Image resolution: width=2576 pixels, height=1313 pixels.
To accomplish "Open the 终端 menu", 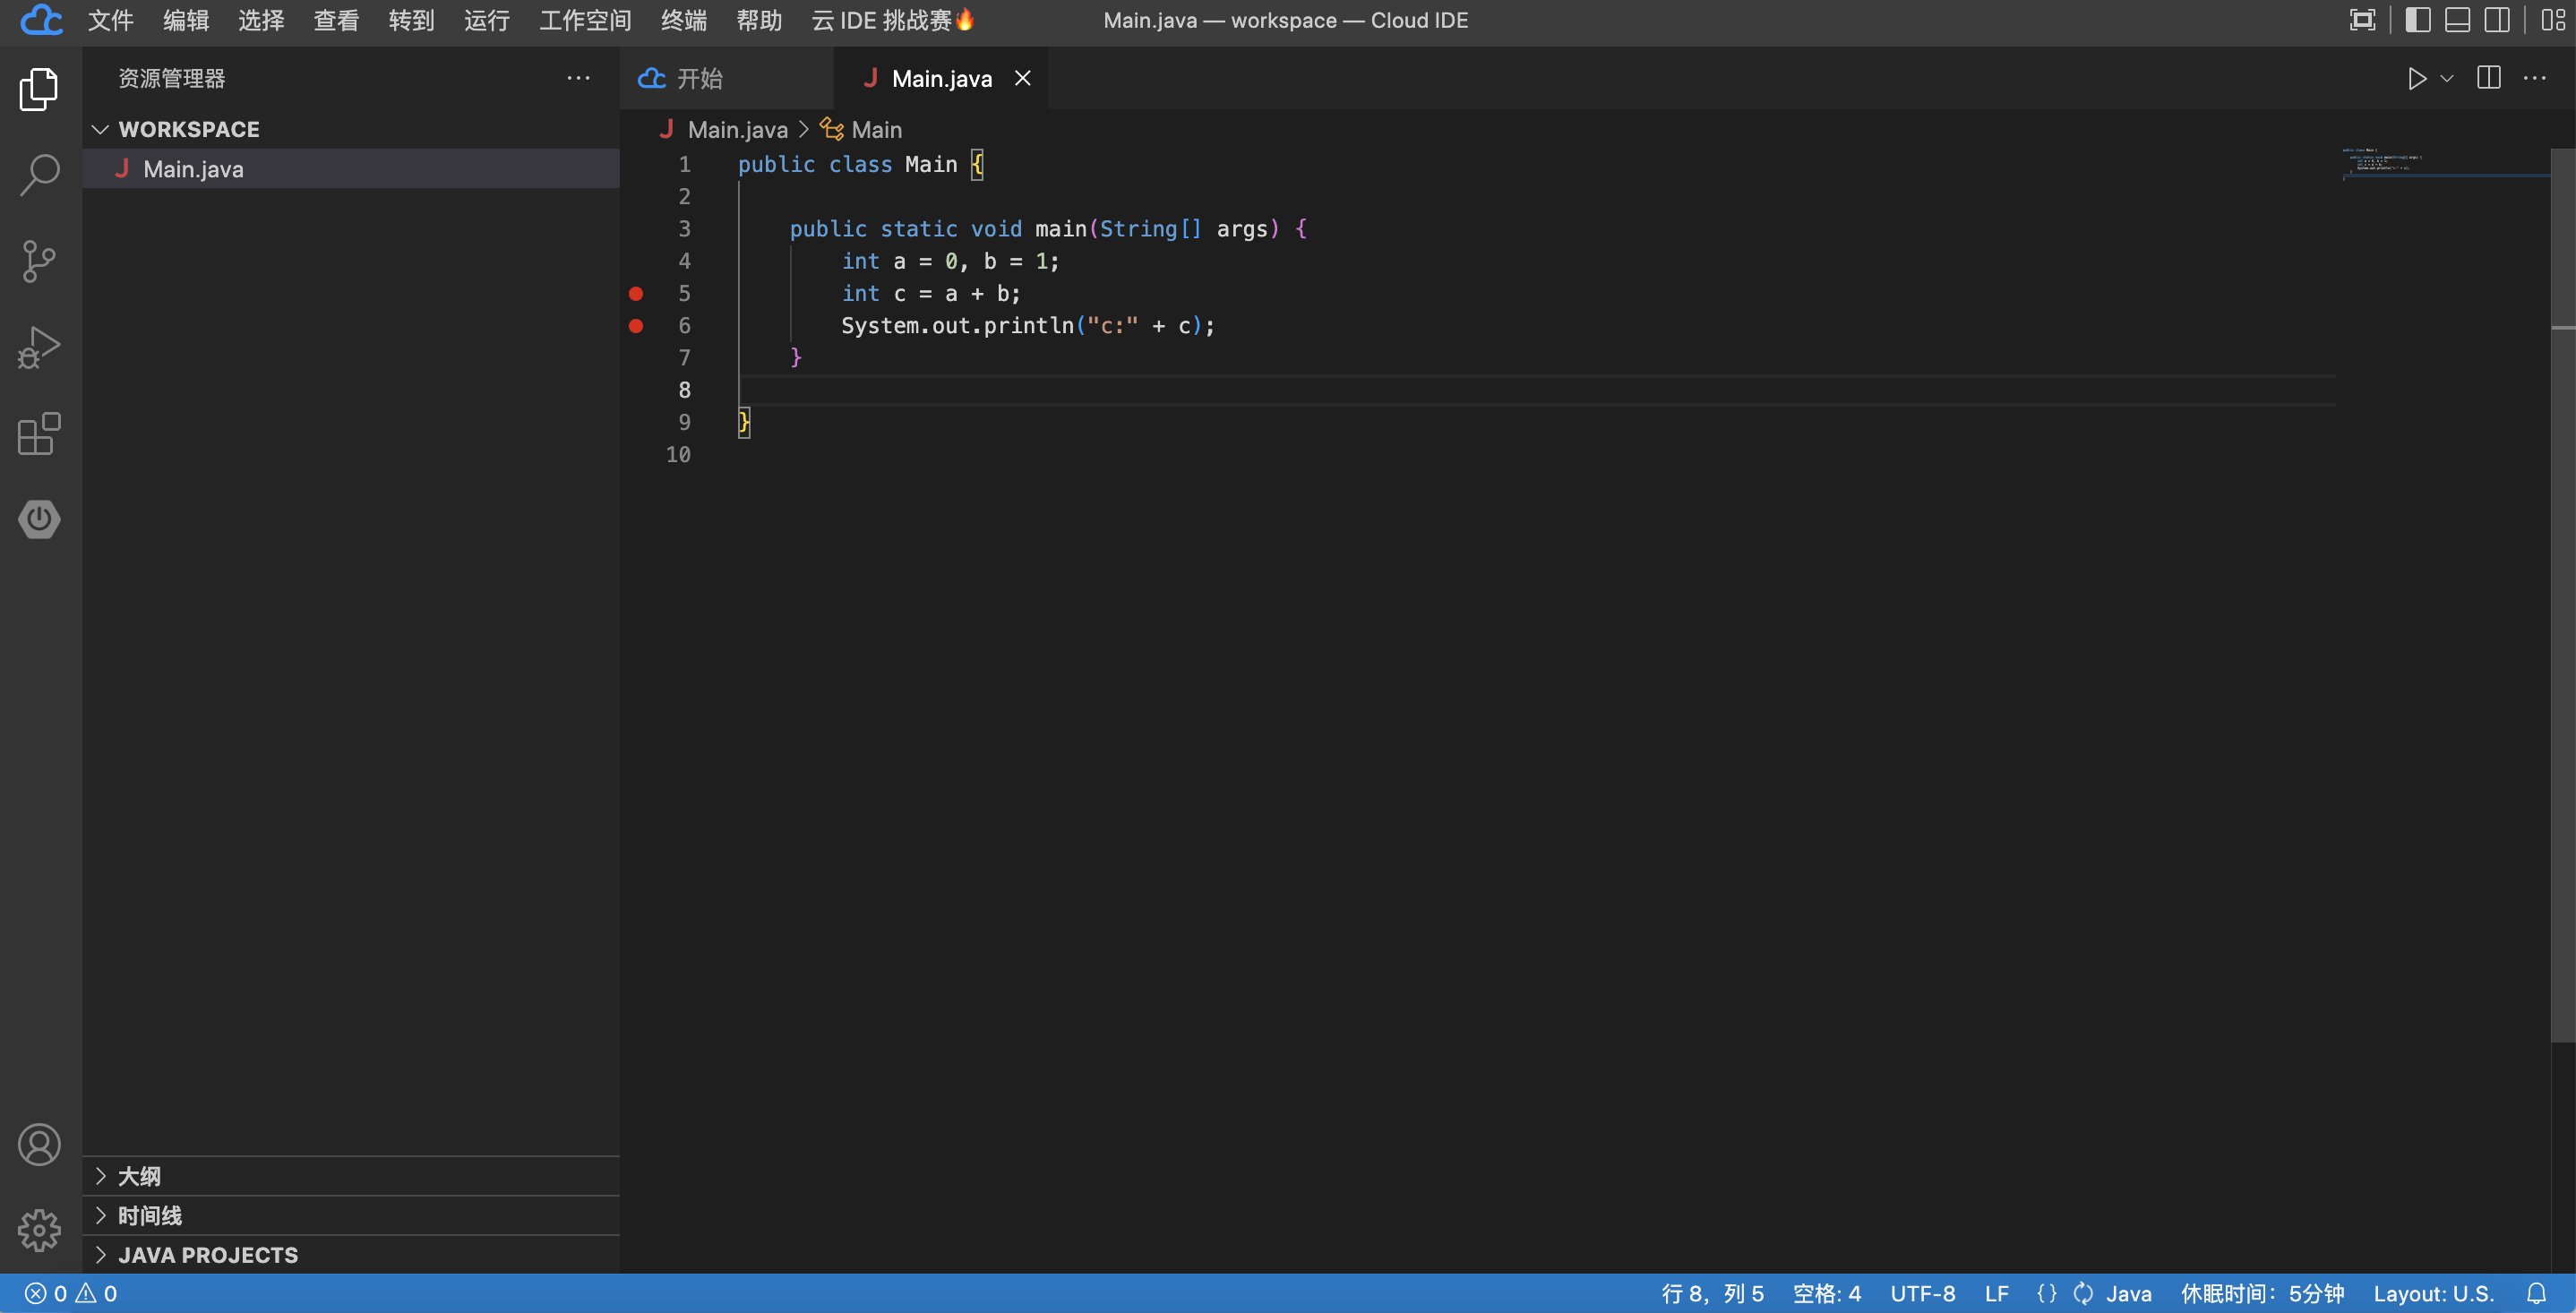I will click(x=683, y=20).
